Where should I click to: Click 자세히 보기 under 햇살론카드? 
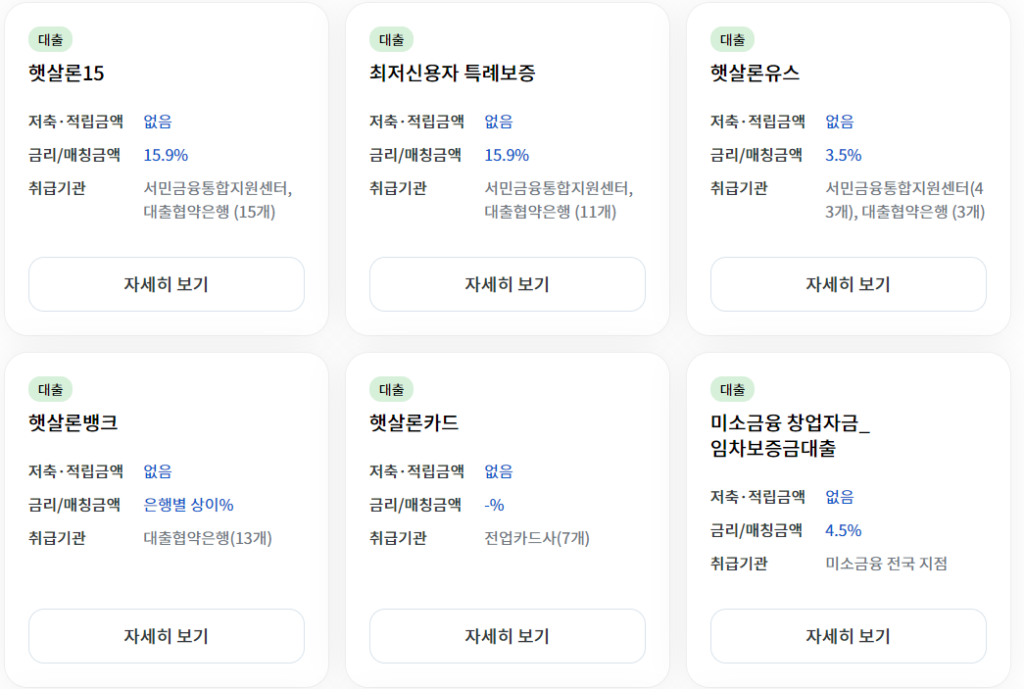(507, 636)
